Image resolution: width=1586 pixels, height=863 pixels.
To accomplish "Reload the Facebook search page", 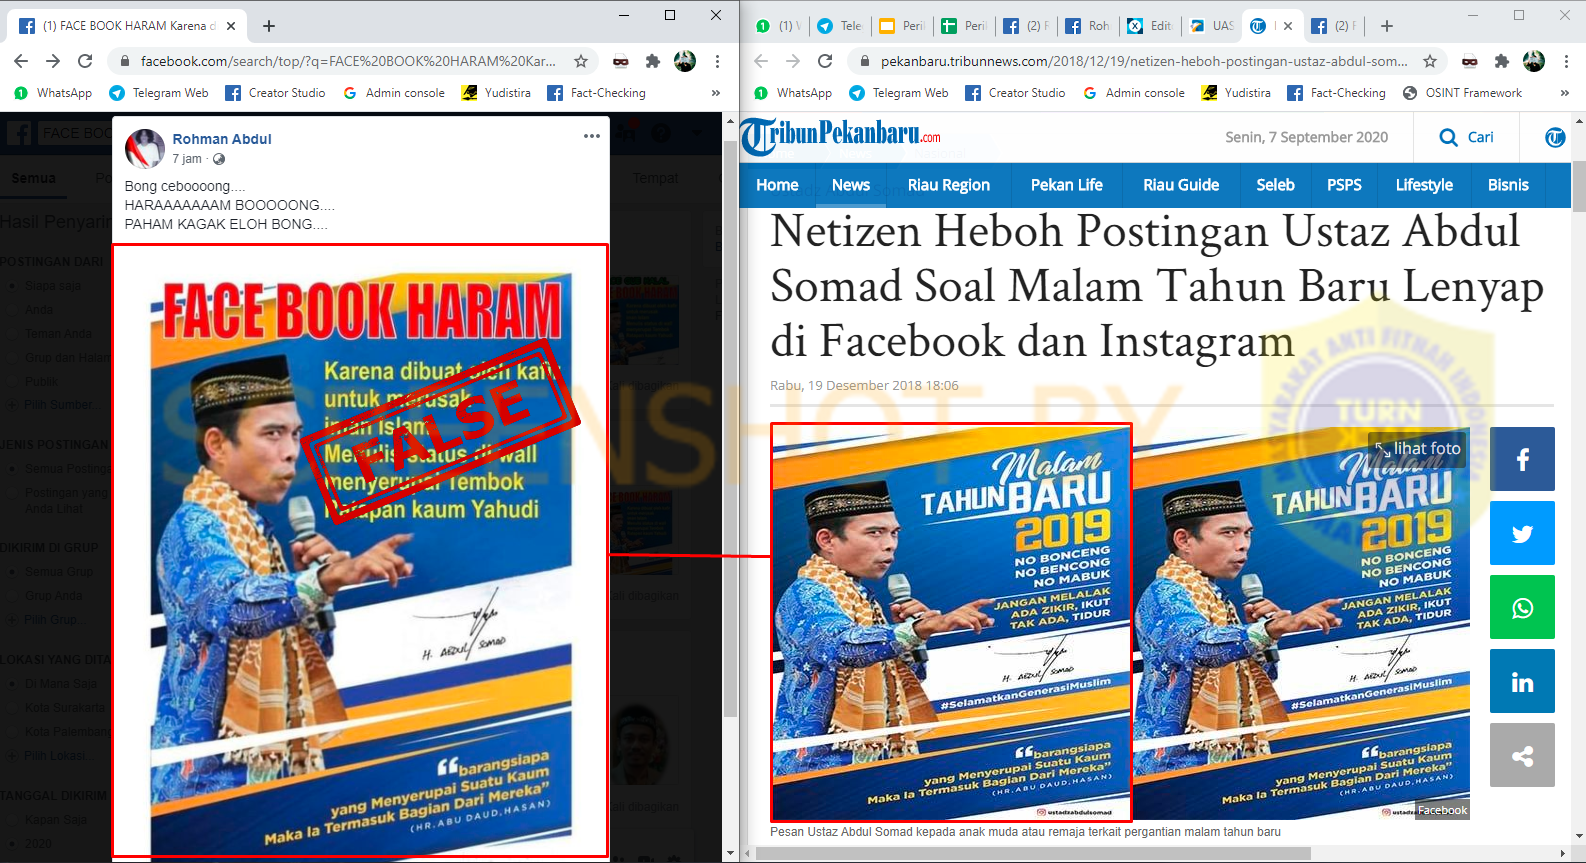I will 85,61.
